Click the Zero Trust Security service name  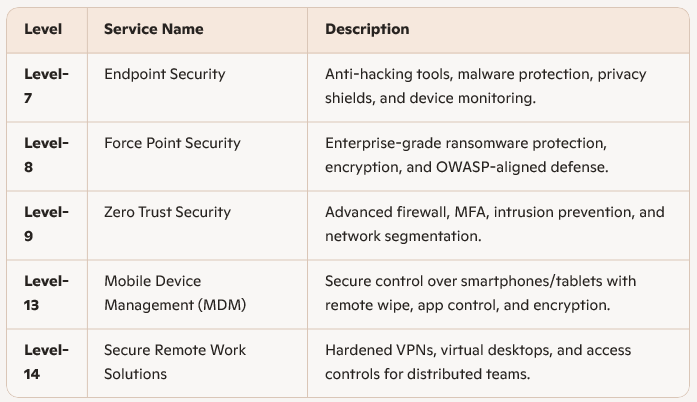pyautogui.click(x=167, y=212)
